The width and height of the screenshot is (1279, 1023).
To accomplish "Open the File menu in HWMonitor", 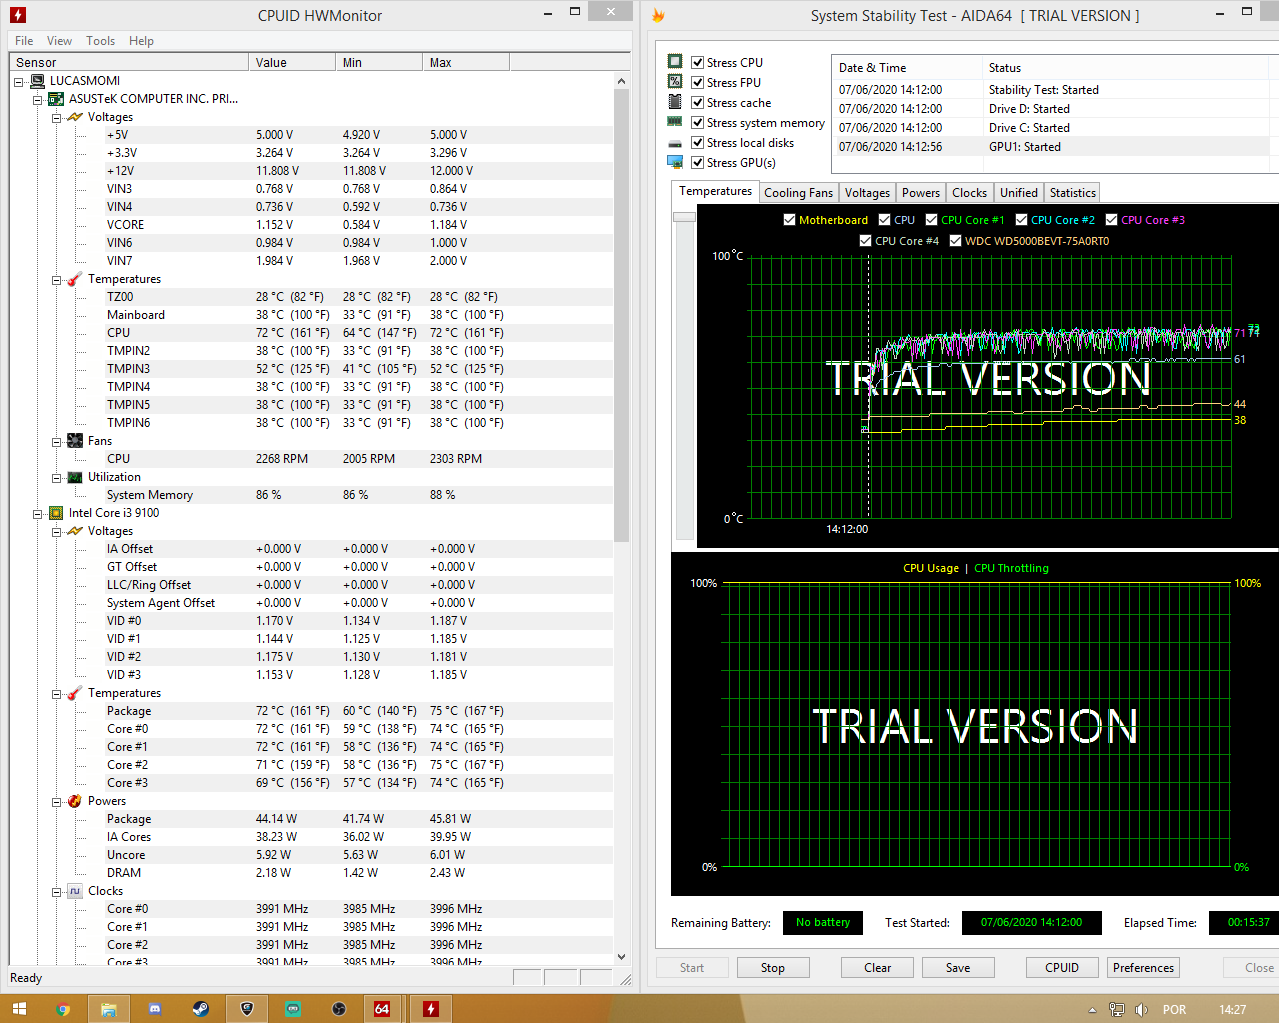I will pos(24,41).
